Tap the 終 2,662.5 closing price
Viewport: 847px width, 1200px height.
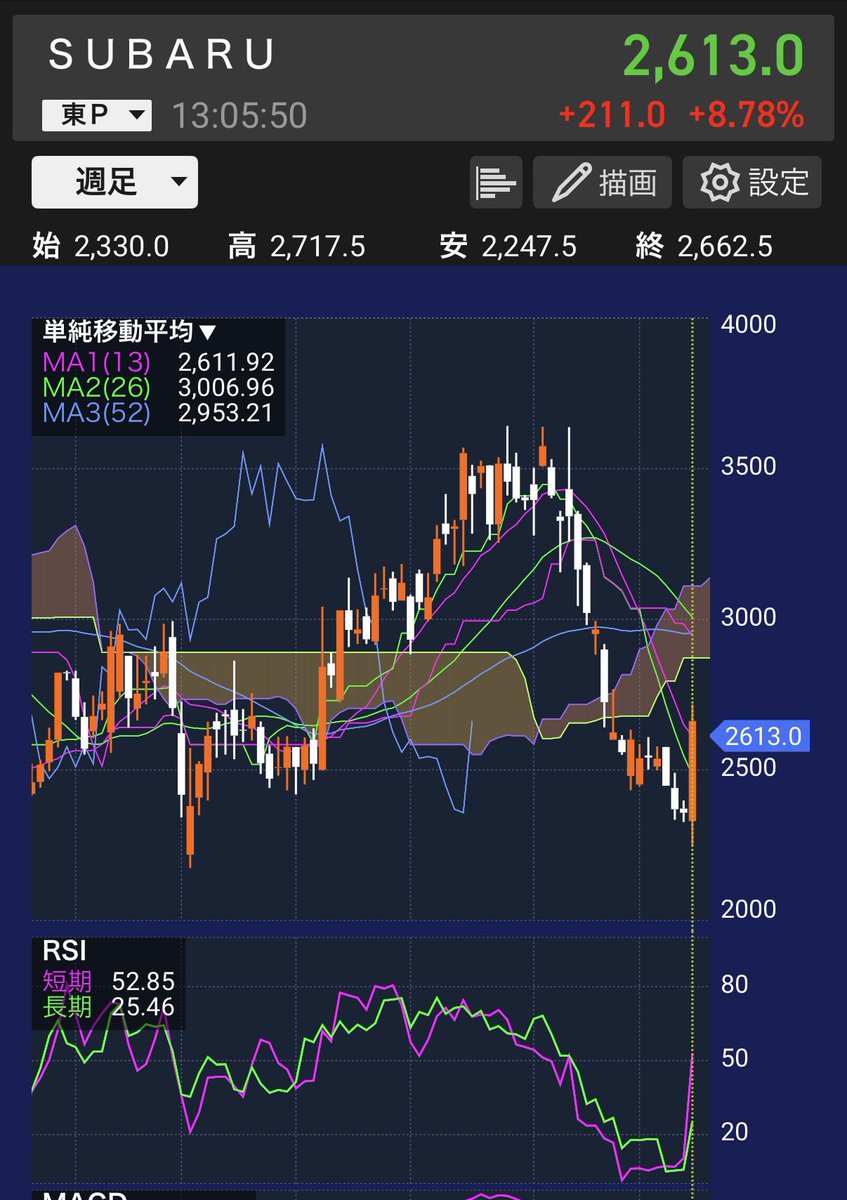point(704,246)
